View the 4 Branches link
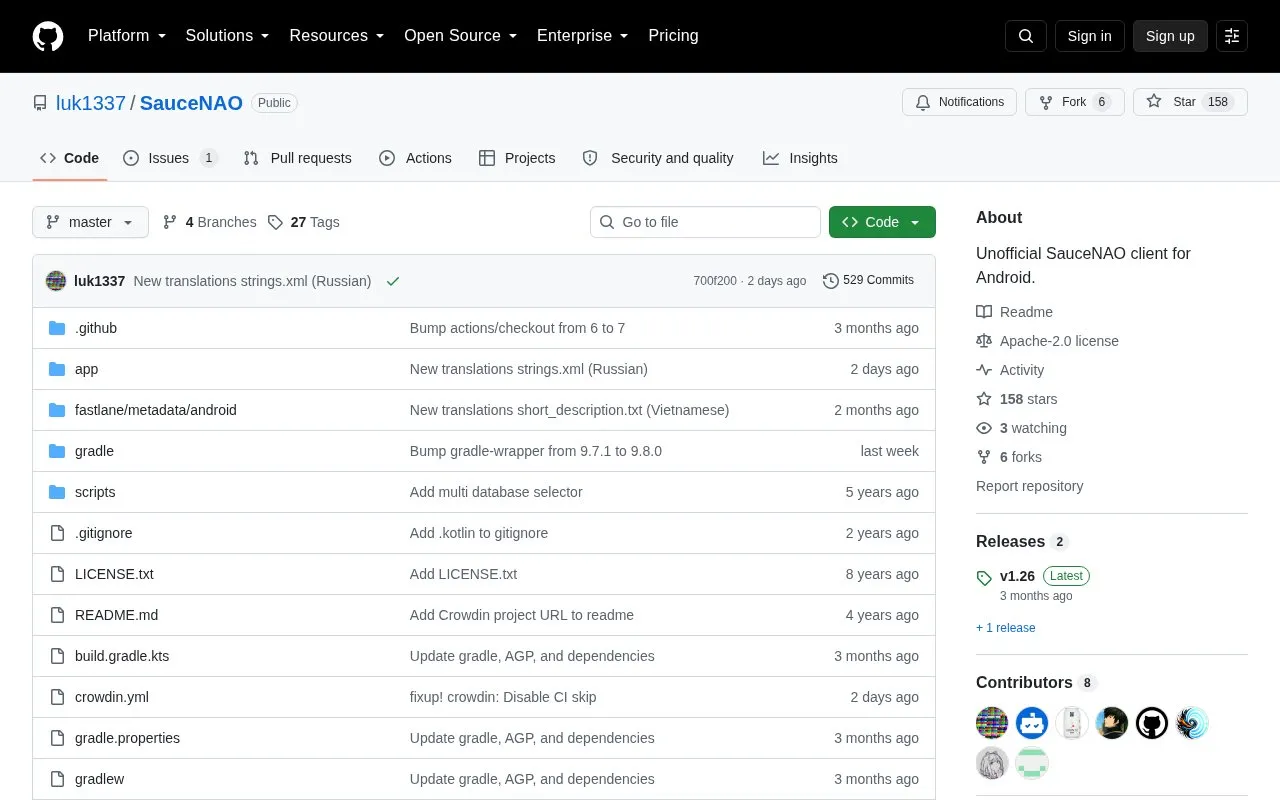Viewport: 1280px width, 800px height. point(209,222)
